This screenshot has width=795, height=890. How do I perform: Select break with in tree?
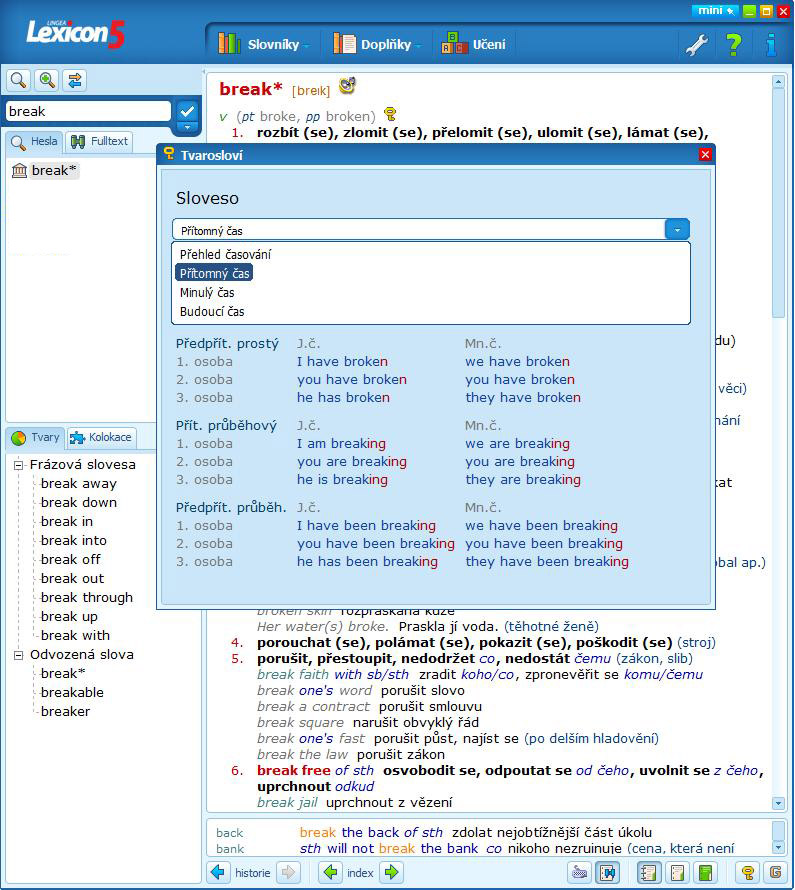pyautogui.click(x=75, y=636)
